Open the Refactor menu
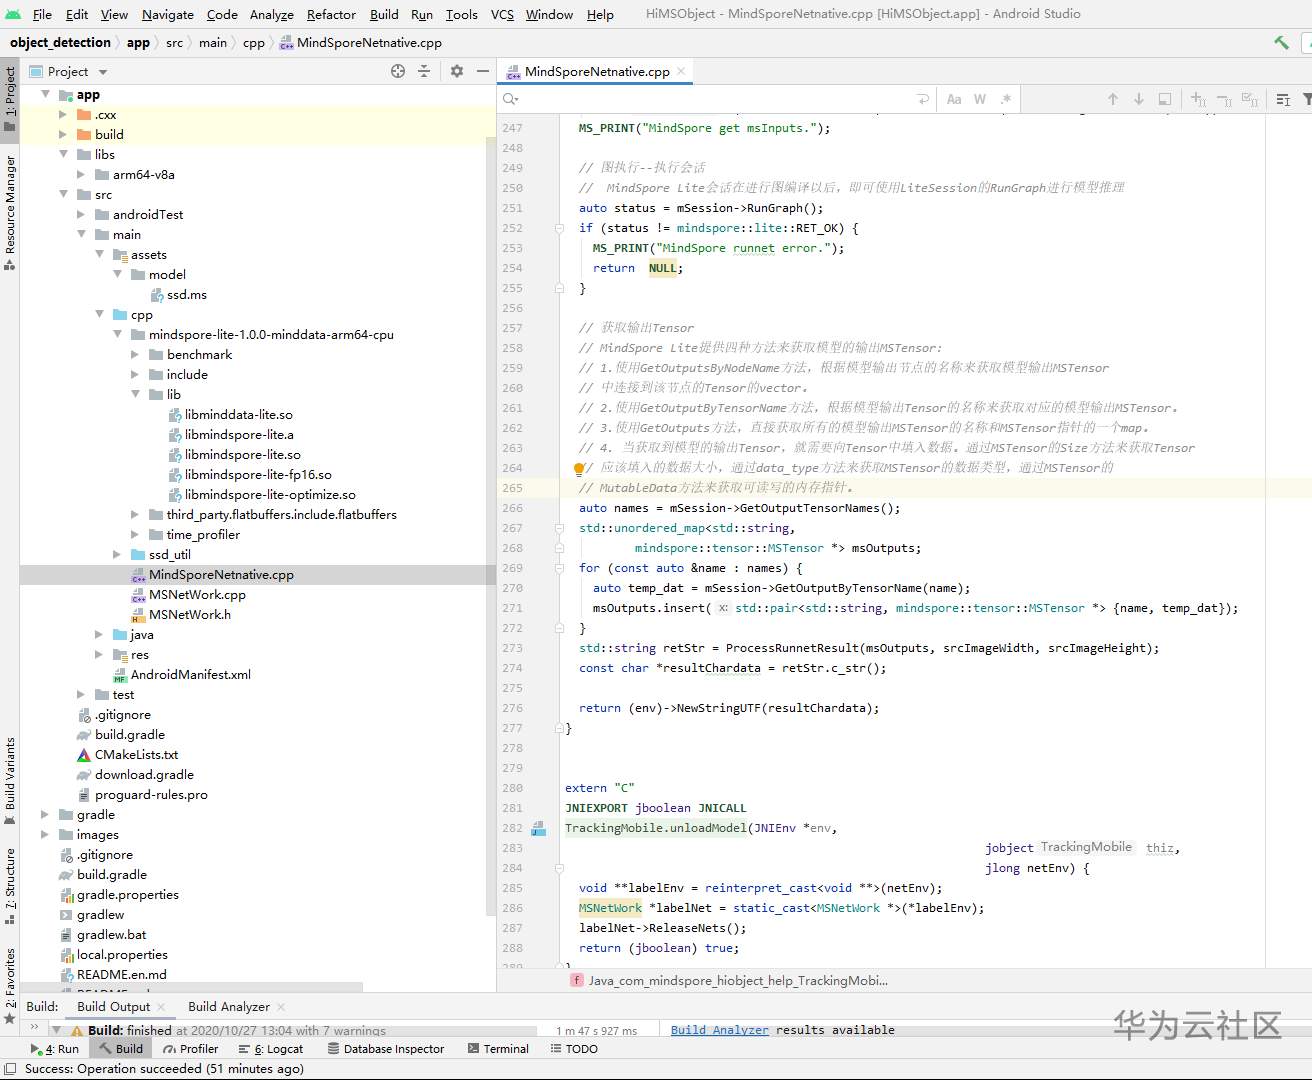 tap(331, 14)
